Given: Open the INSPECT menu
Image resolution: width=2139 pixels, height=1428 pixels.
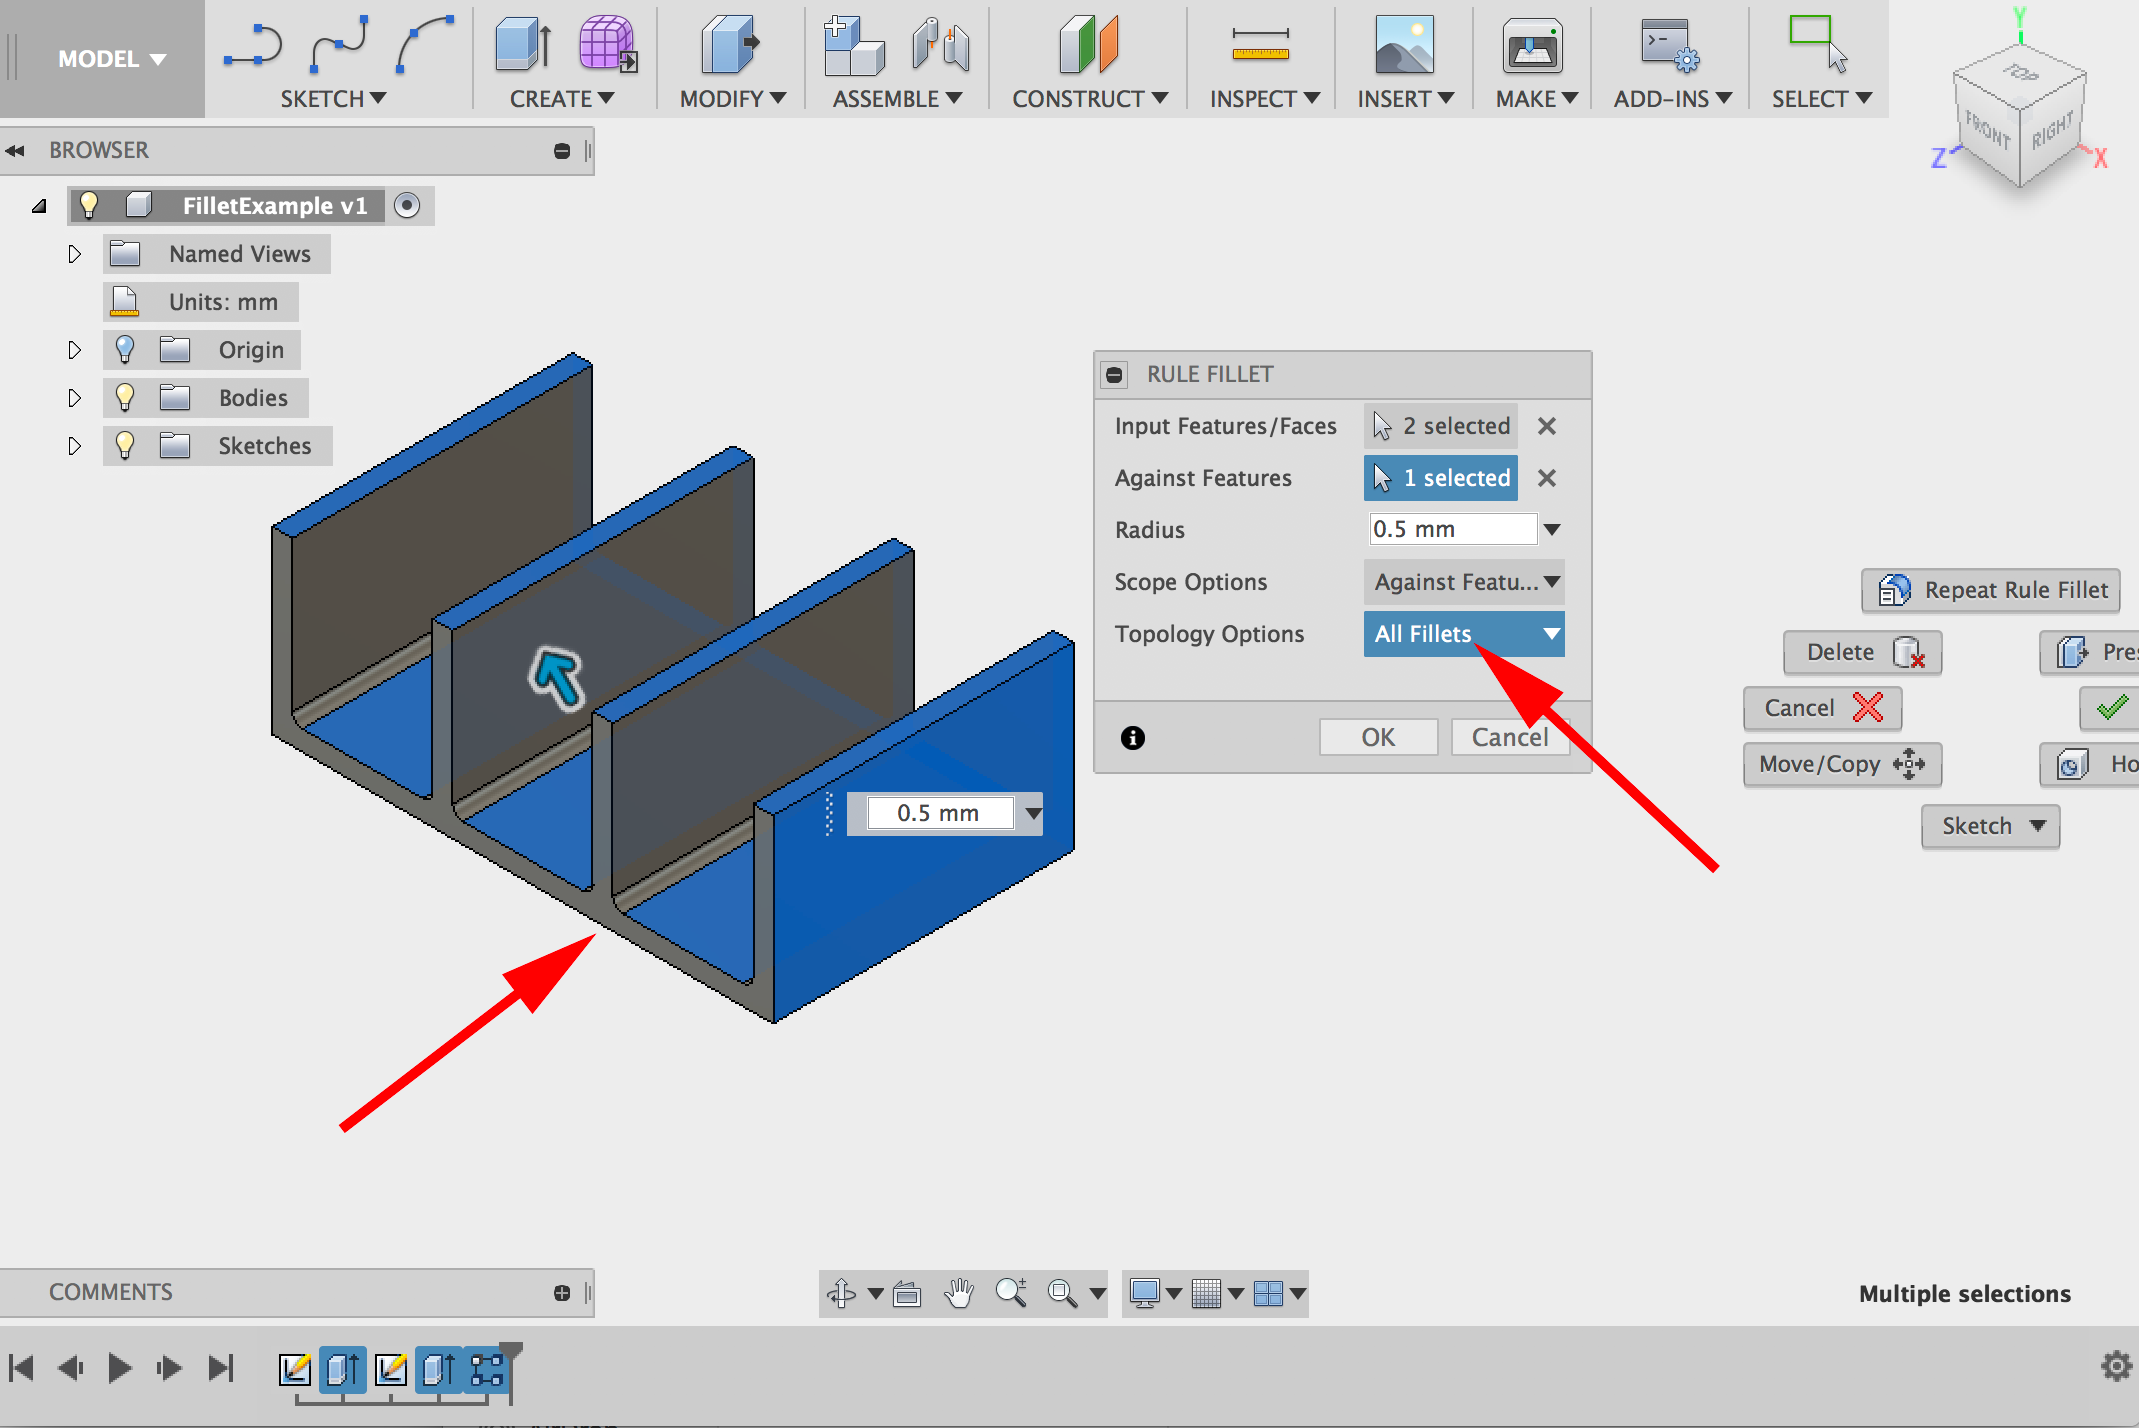Looking at the screenshot, I should click(1265, 99).
